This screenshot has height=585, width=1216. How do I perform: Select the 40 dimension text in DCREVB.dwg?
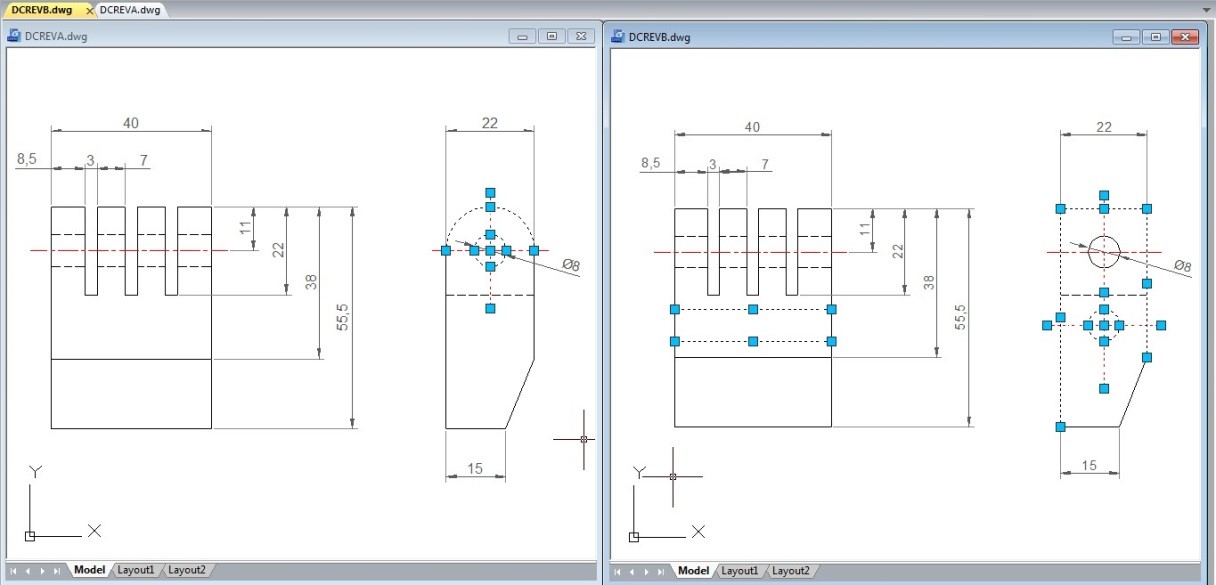click(x=752, y=126)
